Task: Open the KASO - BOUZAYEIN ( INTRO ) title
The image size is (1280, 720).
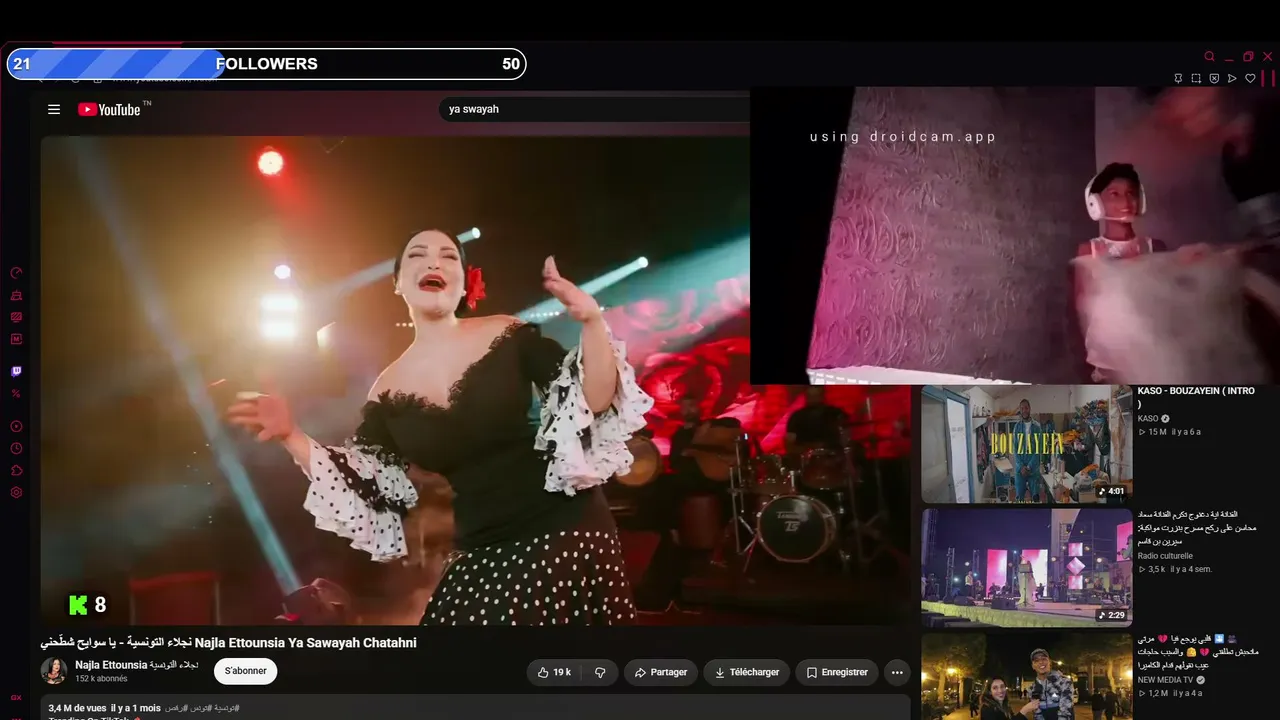Action: tap(1196, 397)
